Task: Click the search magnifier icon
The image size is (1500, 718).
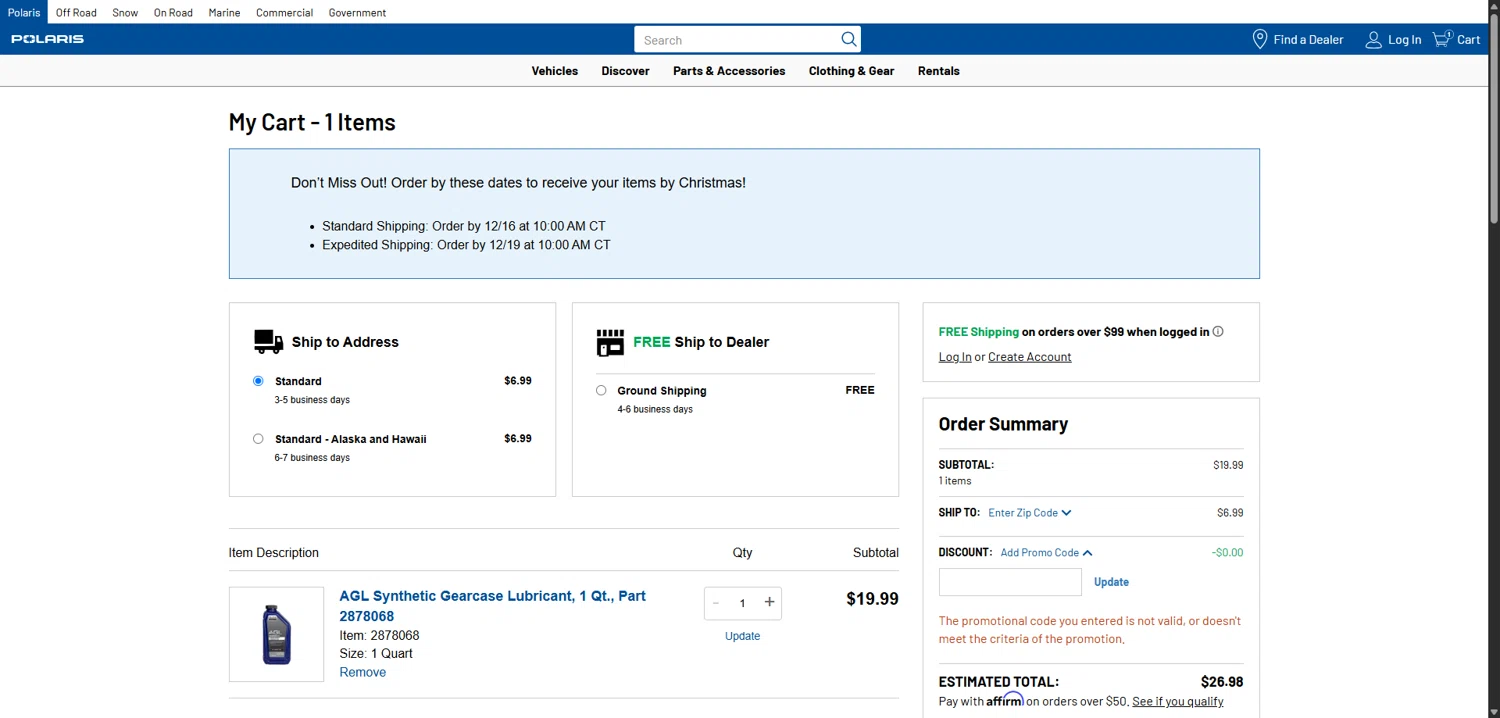Action: click(848, 39)
